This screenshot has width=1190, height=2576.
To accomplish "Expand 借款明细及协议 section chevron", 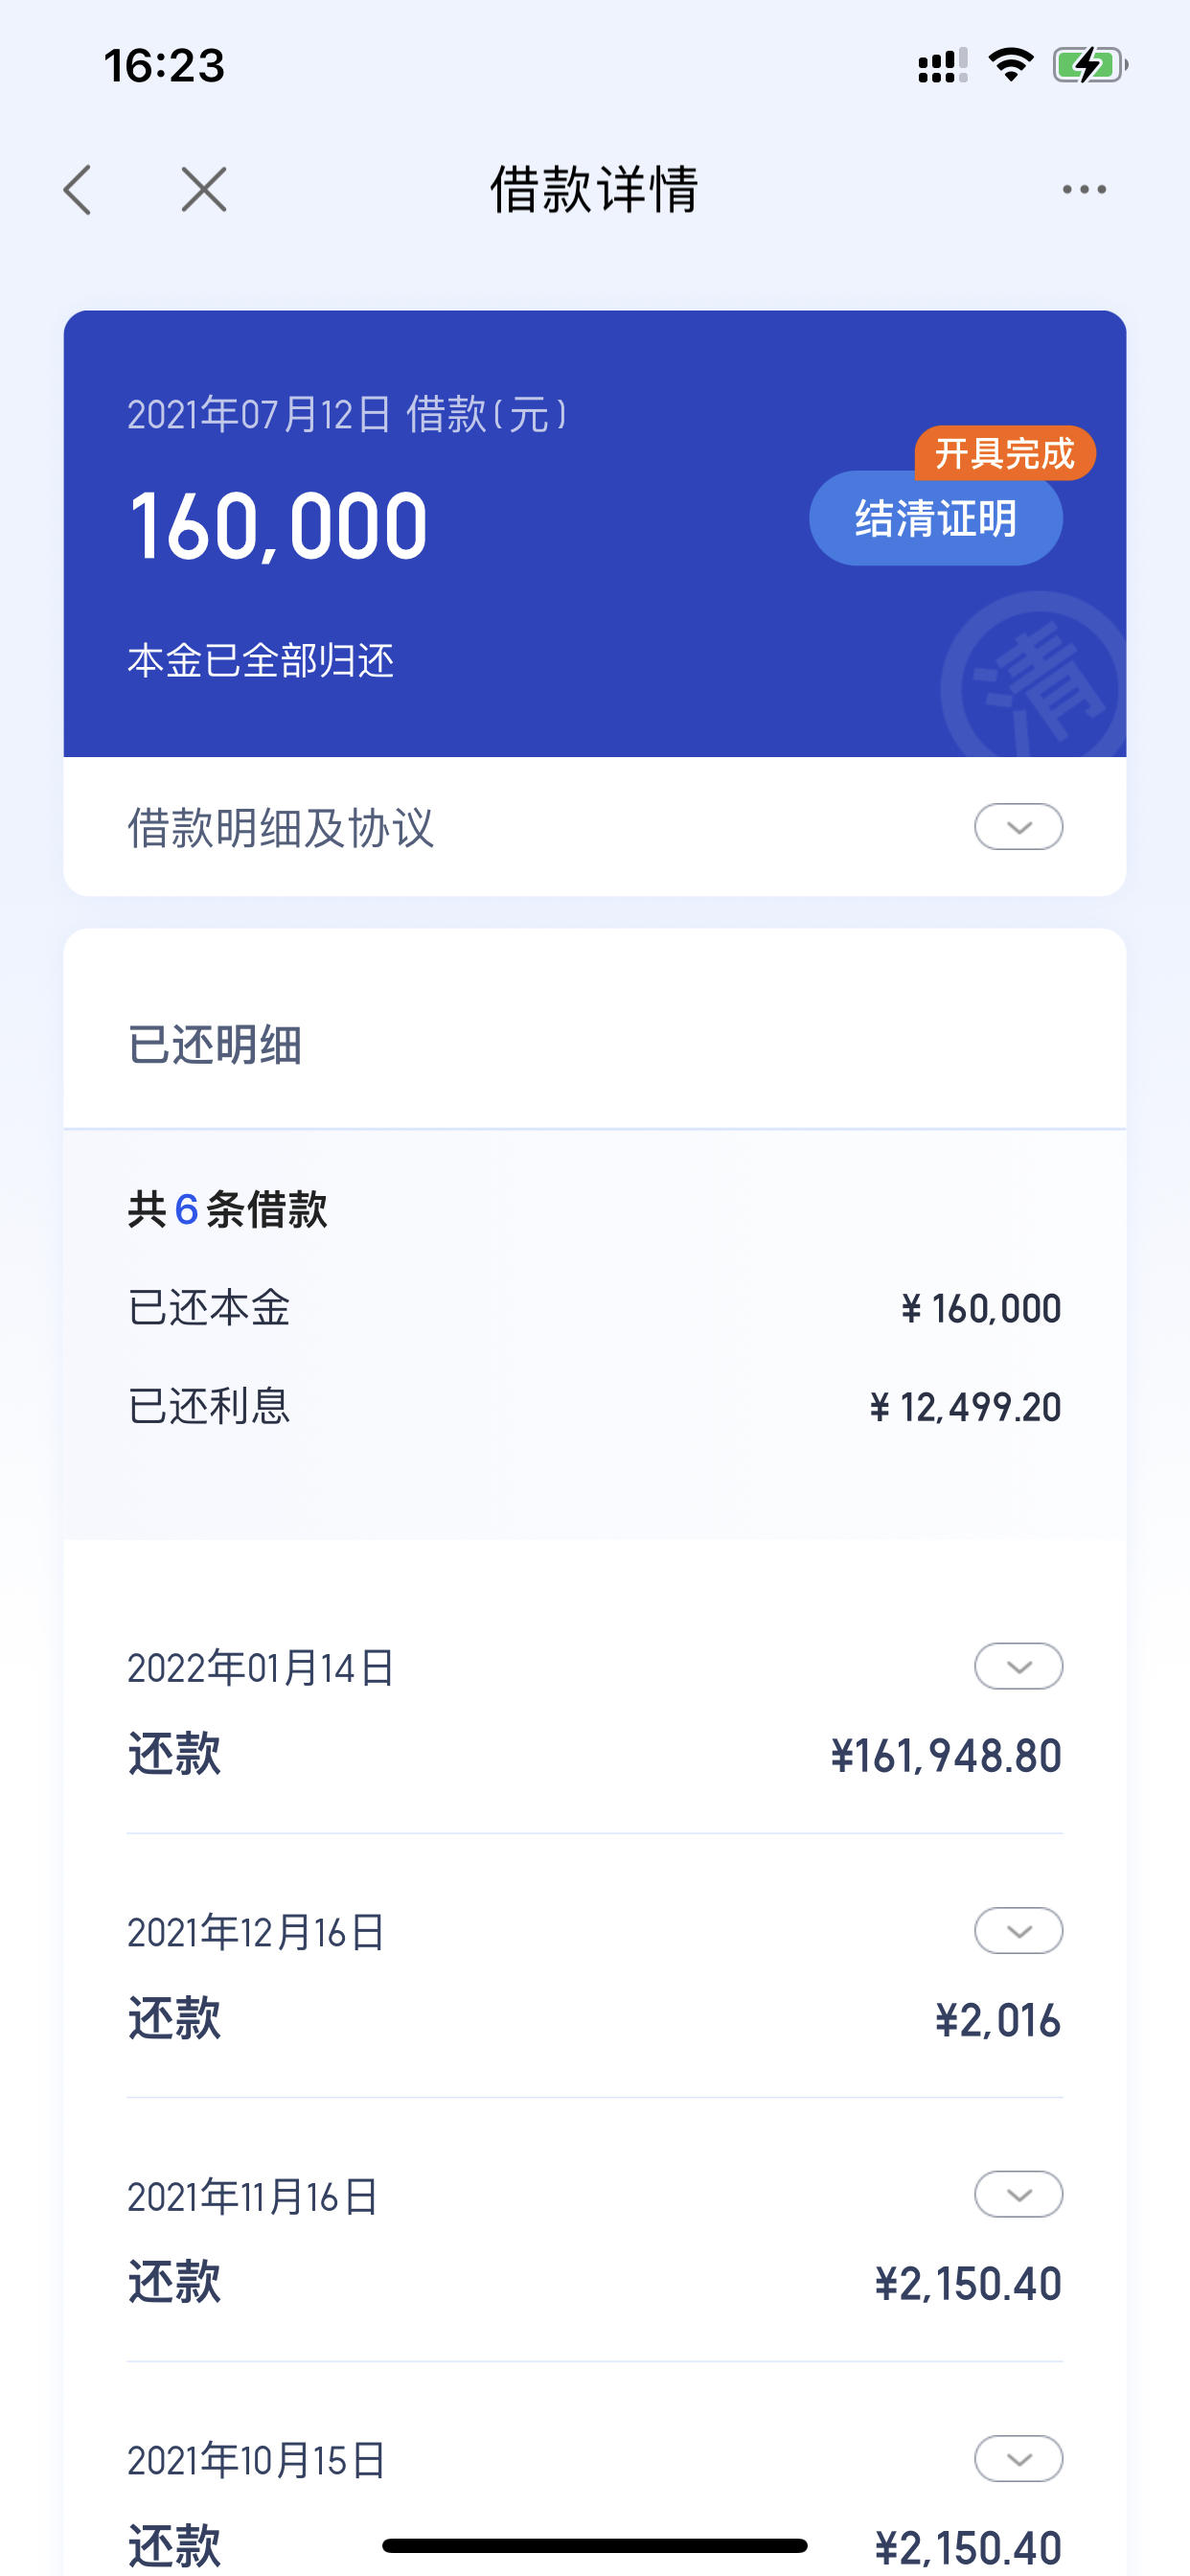I will click(1018, 827).
